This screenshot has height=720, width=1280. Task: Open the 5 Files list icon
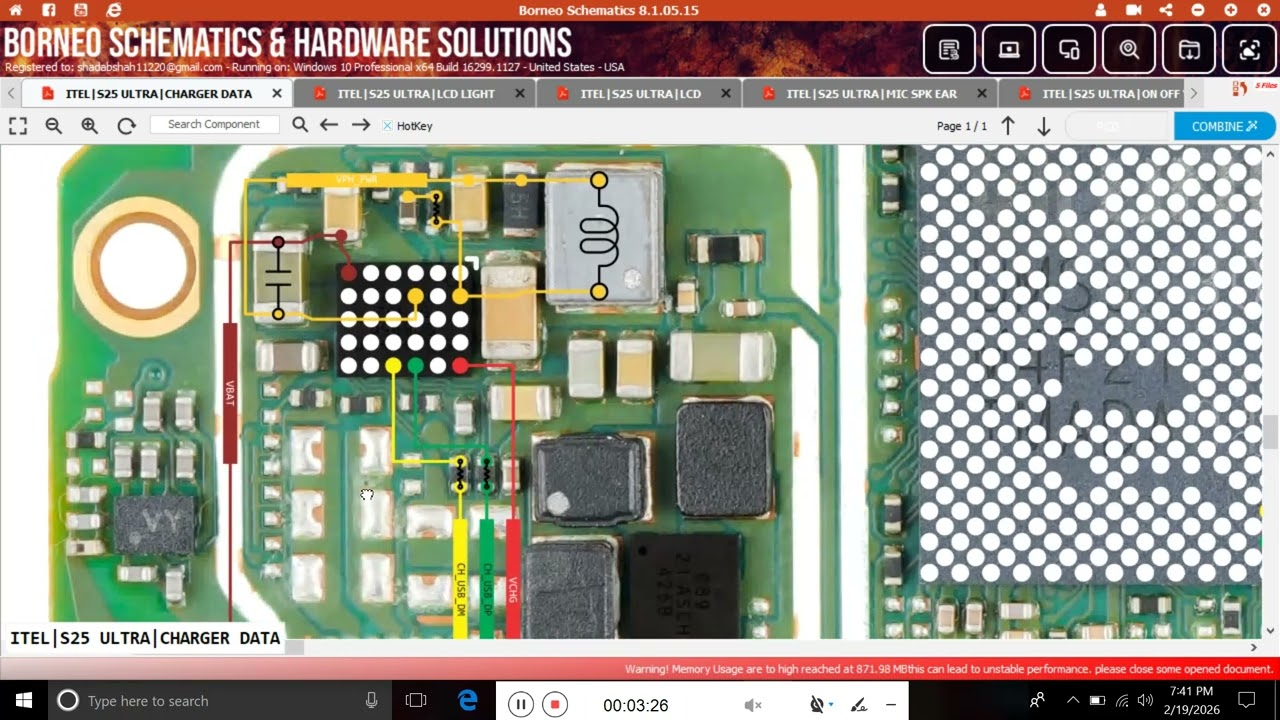(1254, 90)
